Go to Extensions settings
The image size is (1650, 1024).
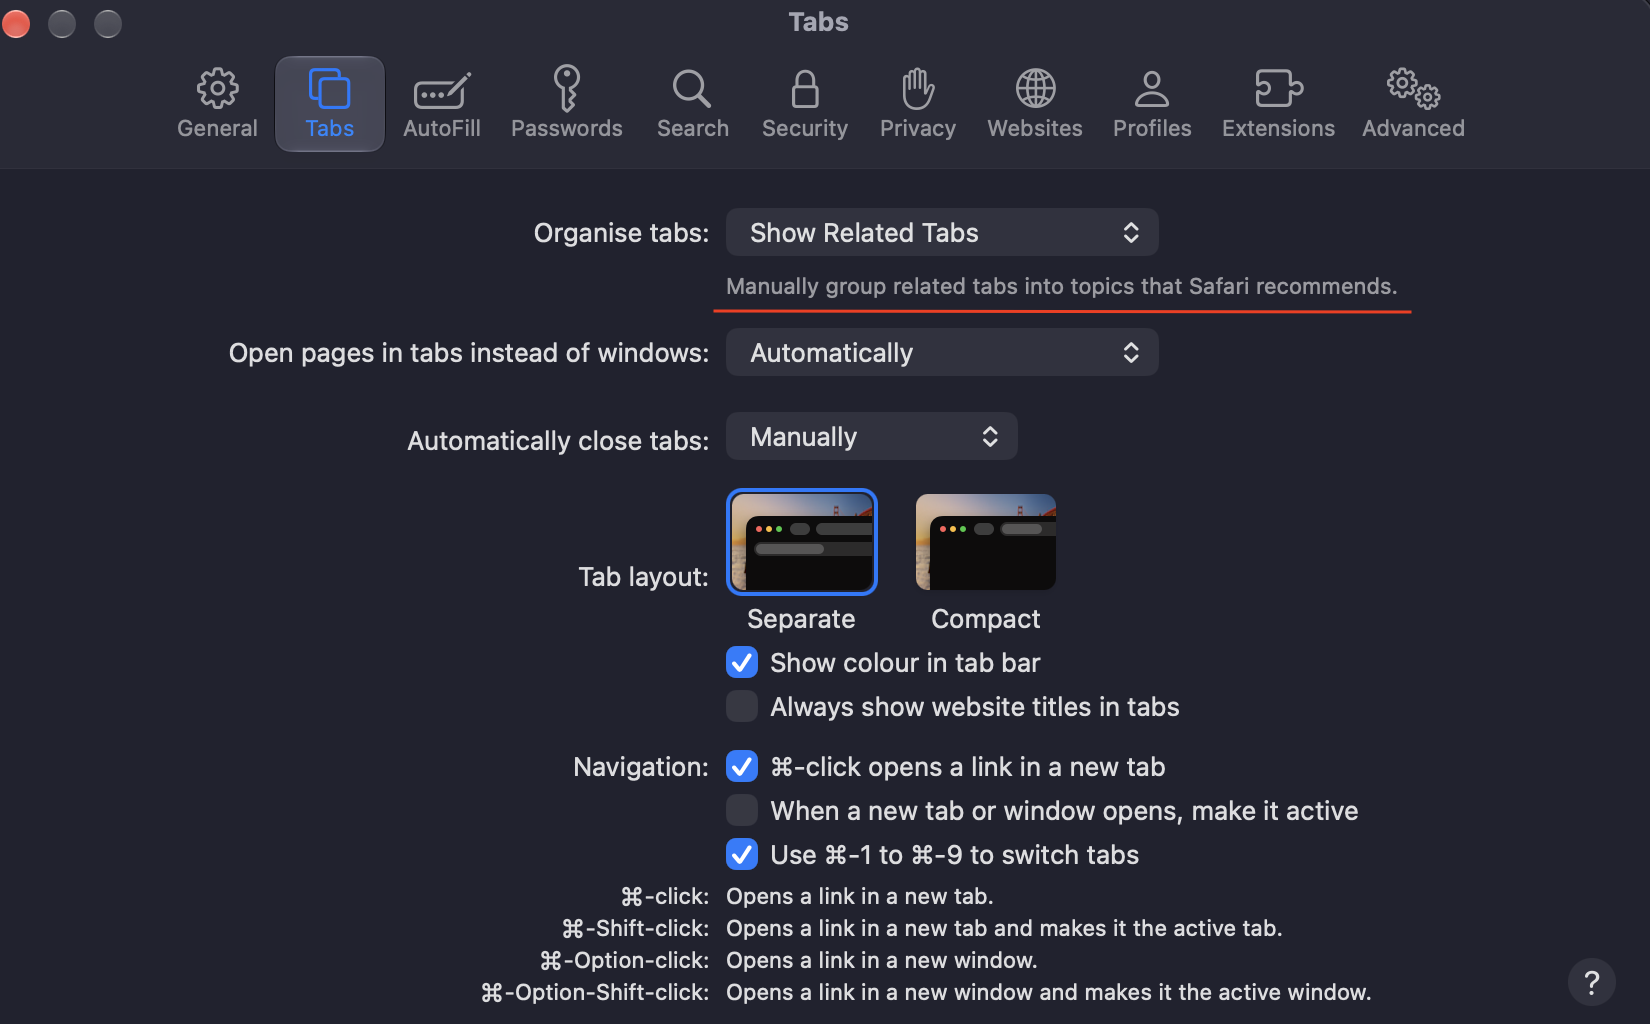[x=1278, y=104]
